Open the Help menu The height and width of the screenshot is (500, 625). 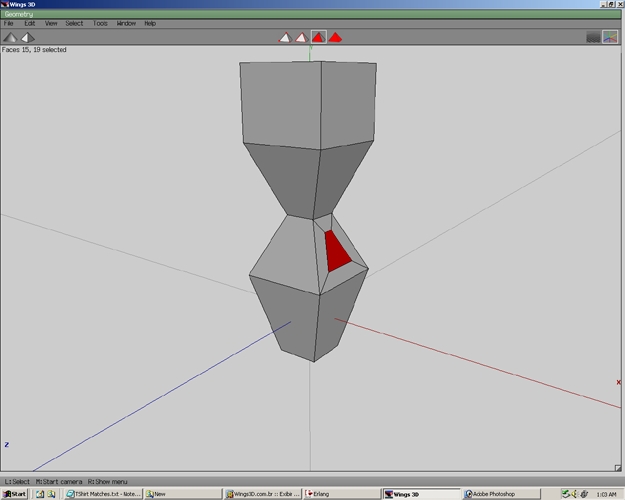click(x=150, y=24)
